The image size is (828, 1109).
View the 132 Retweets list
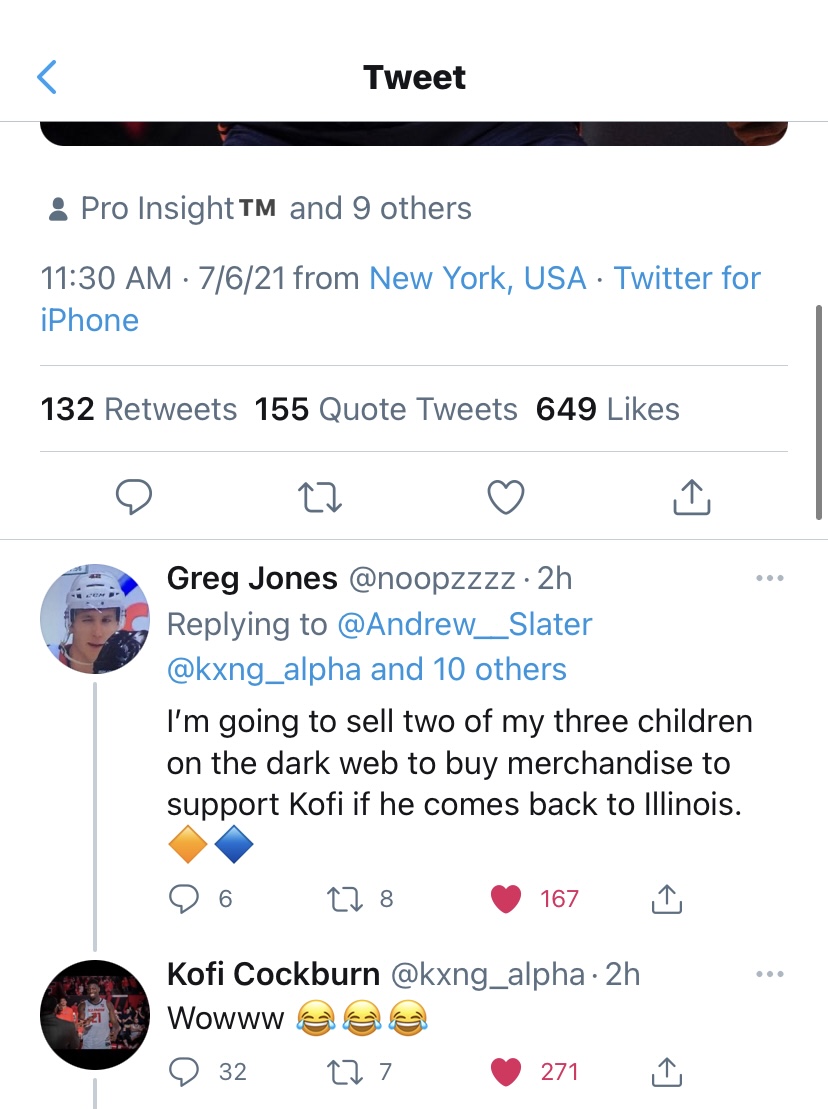(139, 409)
